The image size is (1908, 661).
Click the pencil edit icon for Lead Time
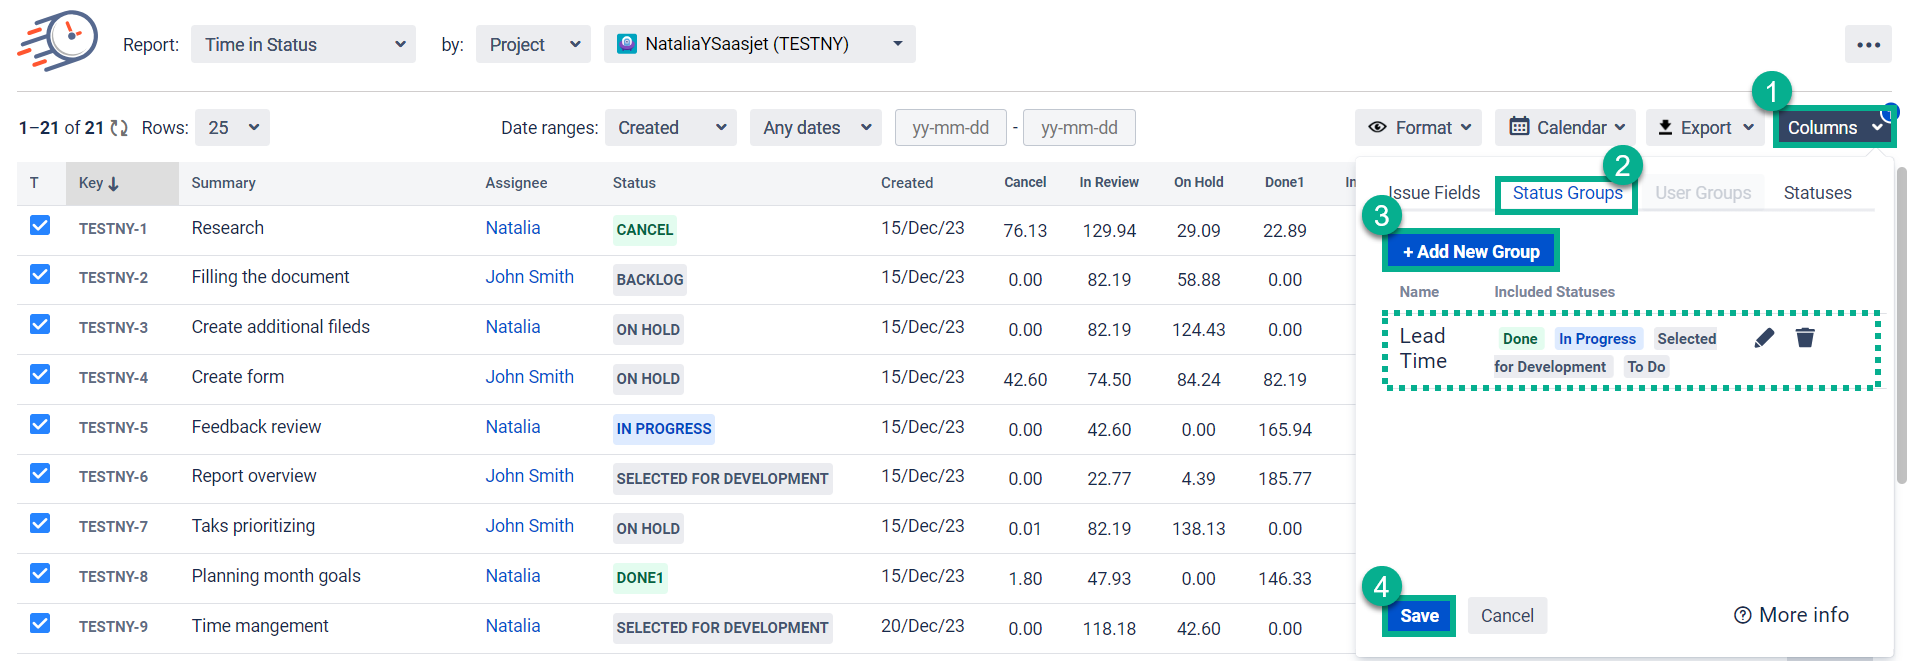click(1764, 338)
